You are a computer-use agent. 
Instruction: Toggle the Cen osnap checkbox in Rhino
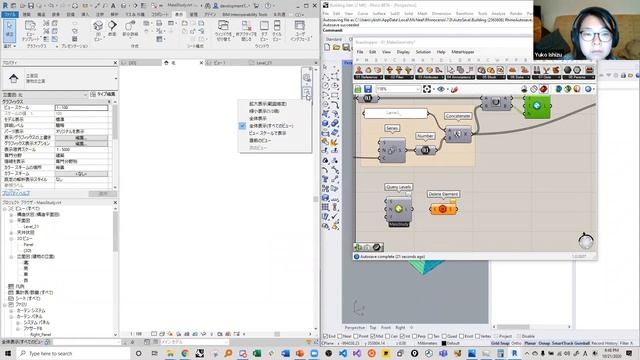pyautogui.click(x=387, y=336)
